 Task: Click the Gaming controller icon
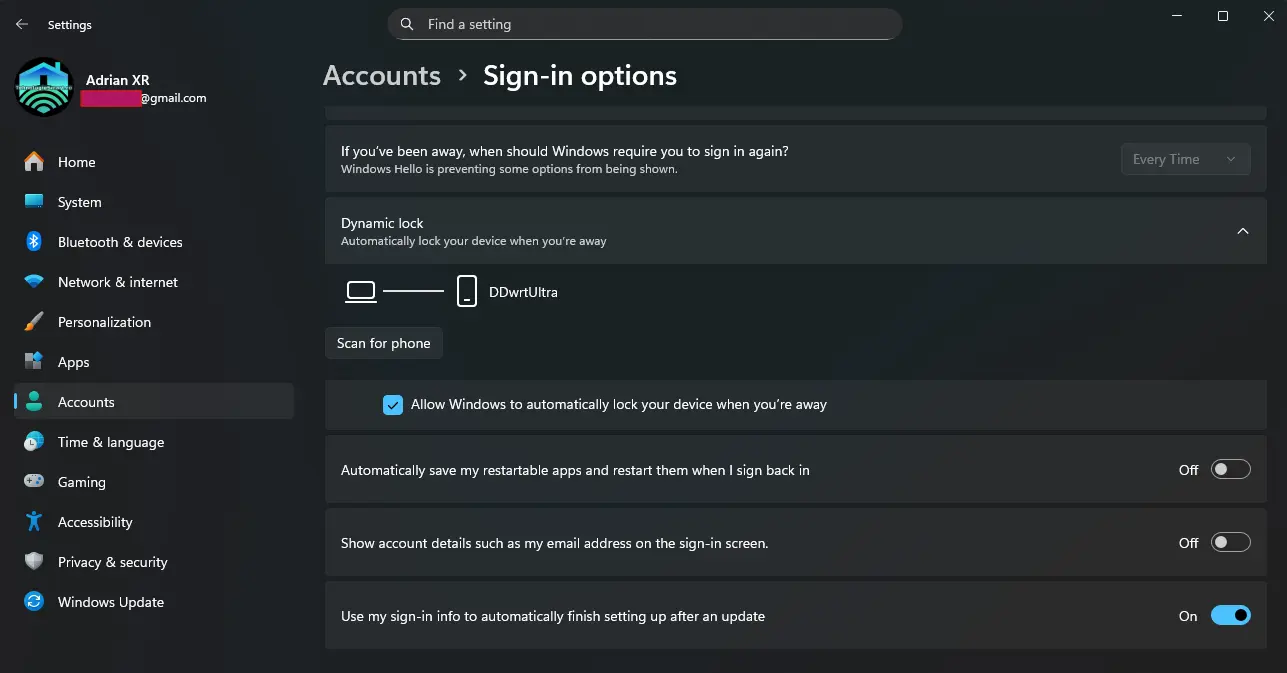point(34,482)
